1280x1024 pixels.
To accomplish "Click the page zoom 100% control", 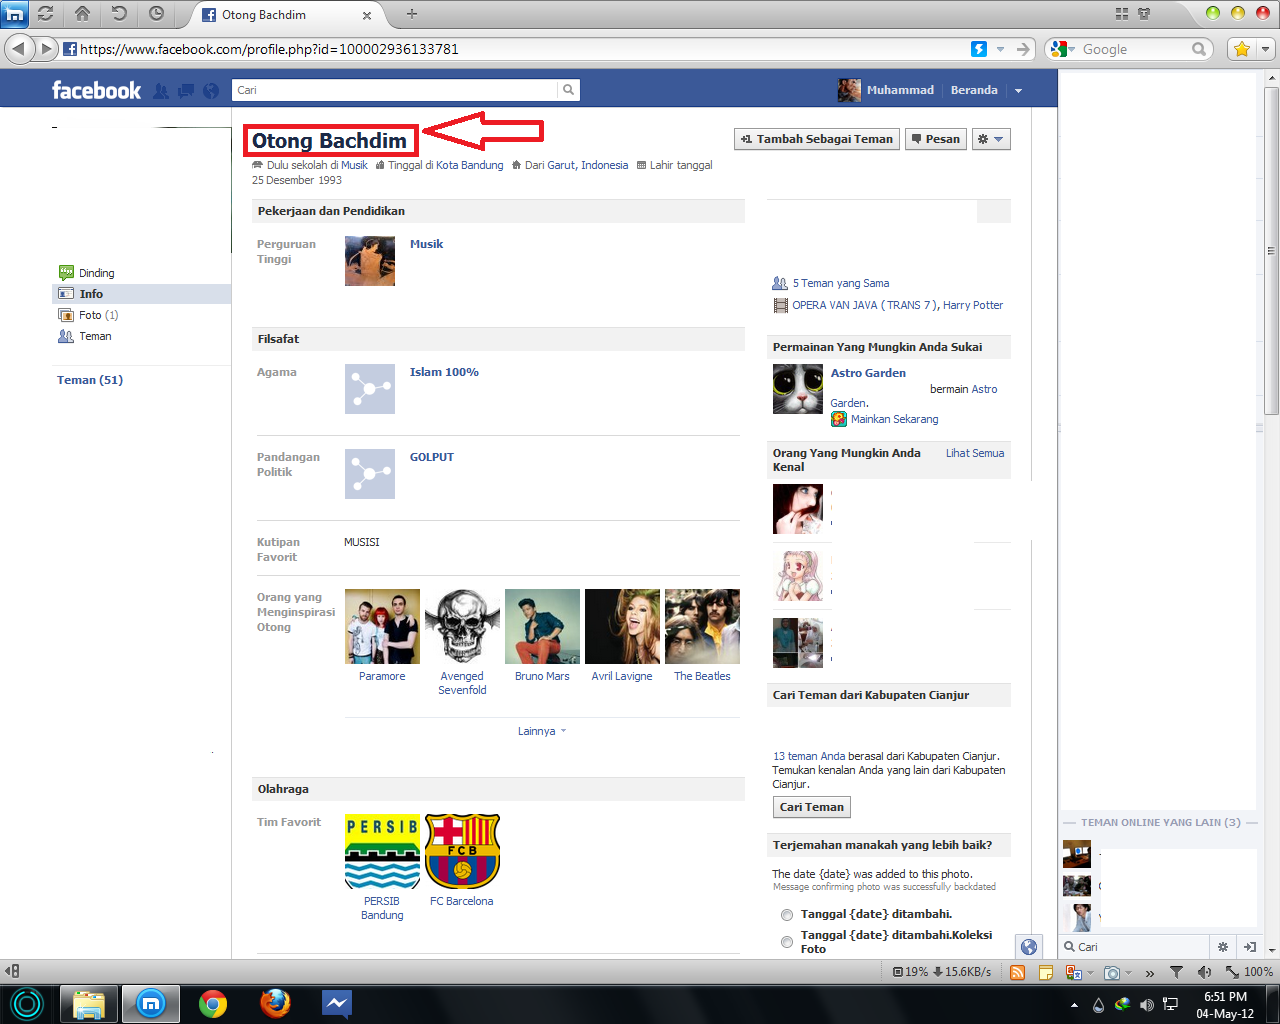I will click(1249, 972).
